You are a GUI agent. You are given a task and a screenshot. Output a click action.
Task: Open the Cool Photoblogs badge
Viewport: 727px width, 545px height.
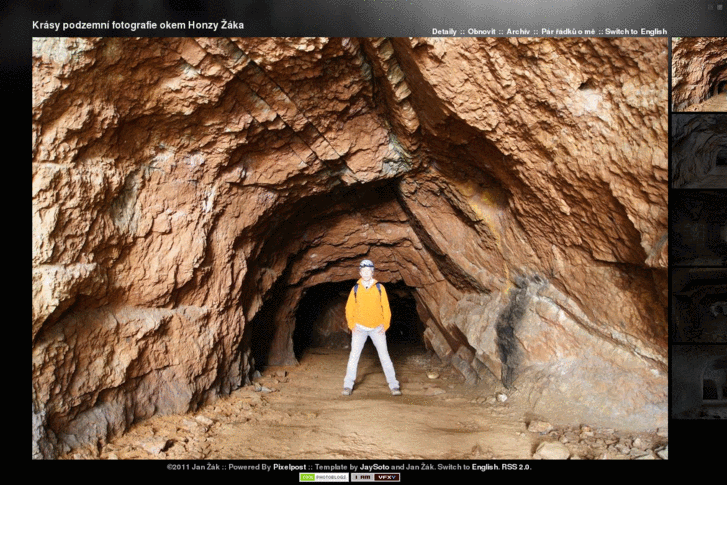pos(324,477)
